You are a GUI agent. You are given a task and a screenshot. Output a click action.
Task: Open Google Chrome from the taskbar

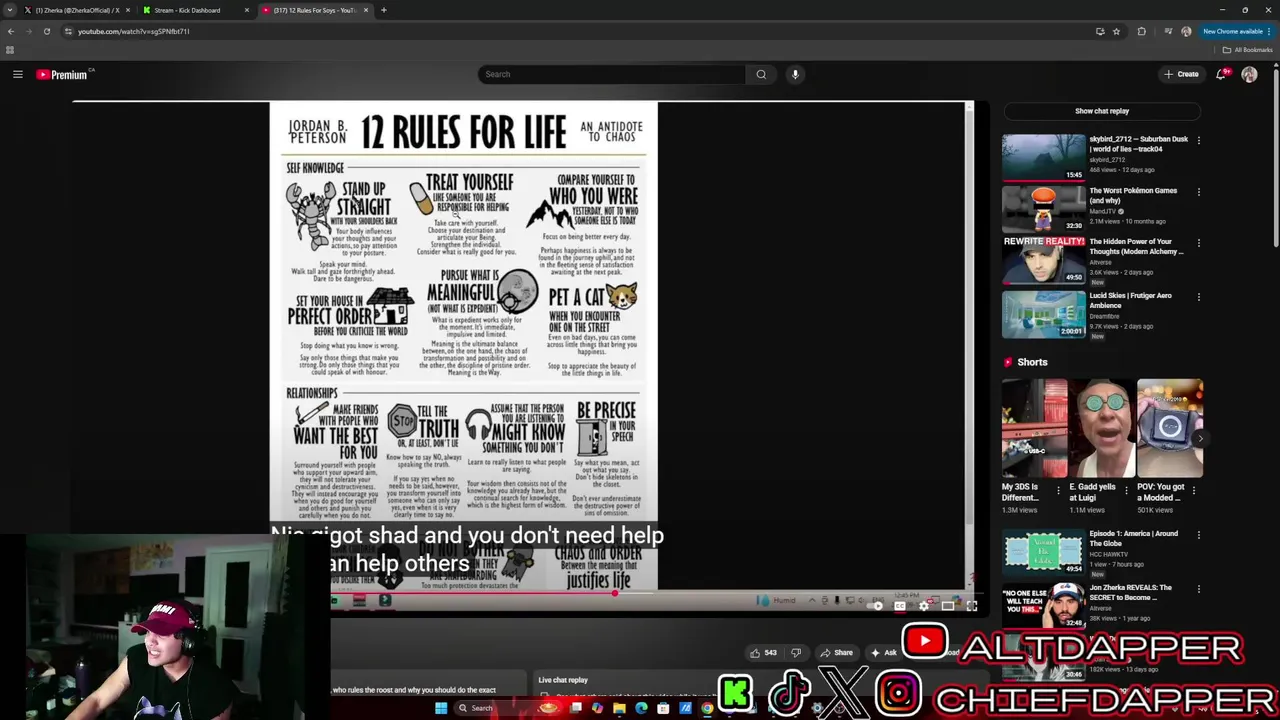click(x=707, y=708)
